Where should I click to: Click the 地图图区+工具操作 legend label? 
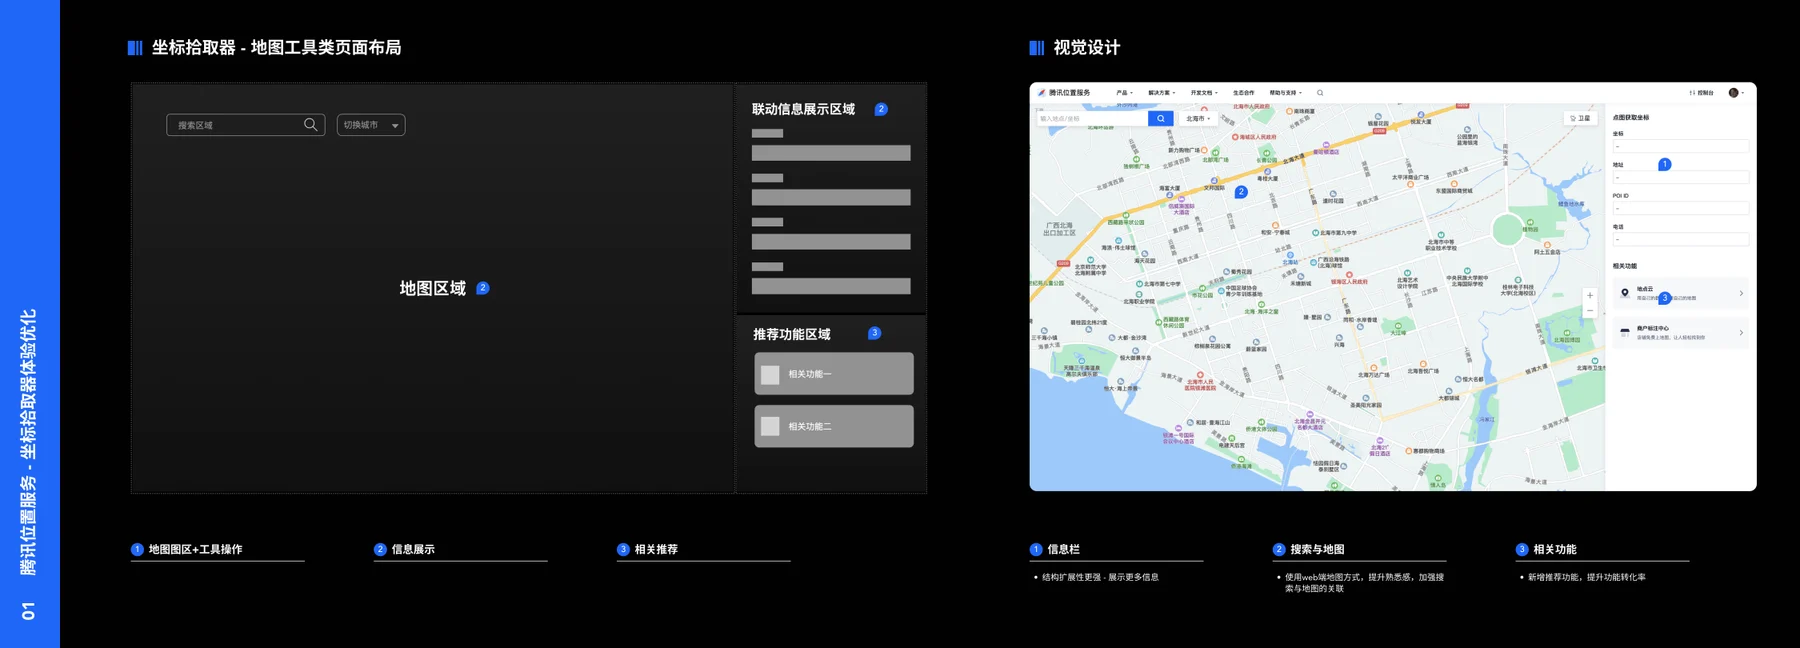(x=195, y=549)
